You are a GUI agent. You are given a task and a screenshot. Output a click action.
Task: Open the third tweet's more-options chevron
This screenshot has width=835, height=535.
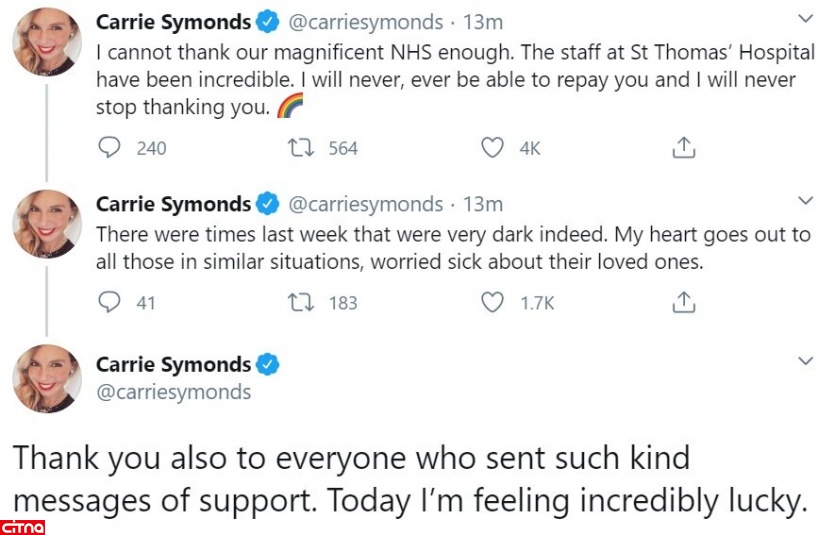[x=806, y=361]
